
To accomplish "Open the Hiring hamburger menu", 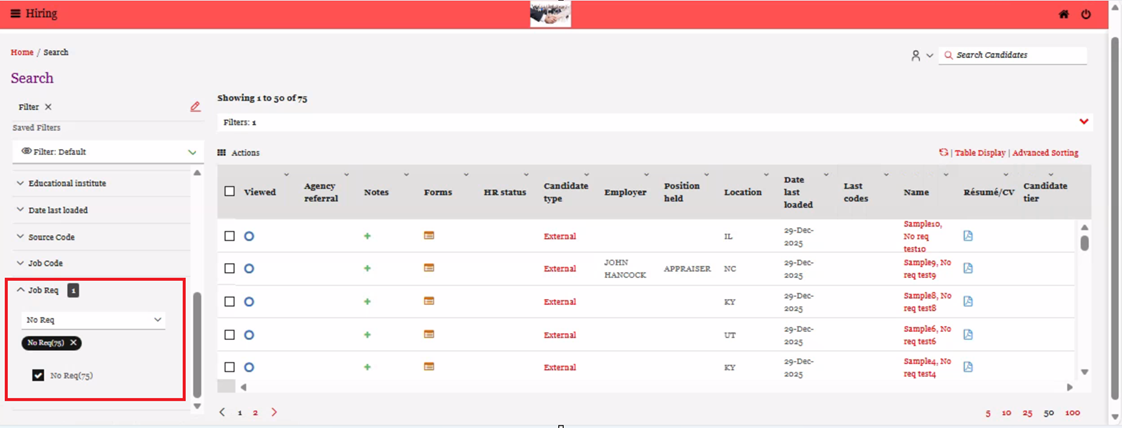I will click(15, 14).
